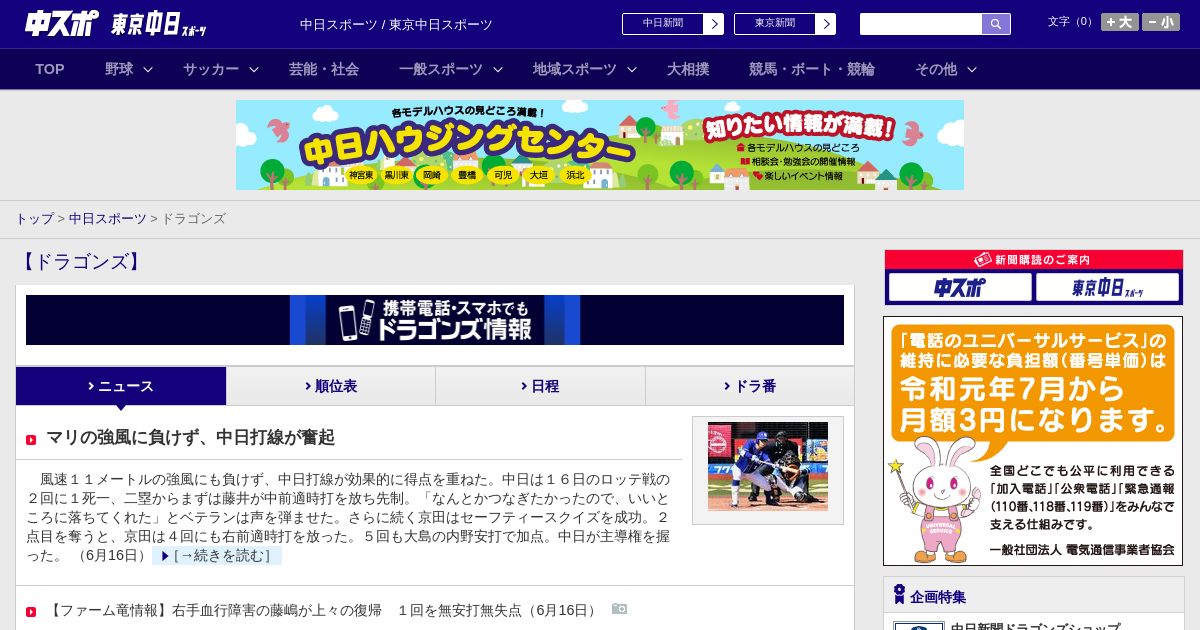Image resolution: width=1200 pixels, height=630 pixels.
Task: Expand the その他 dropdown chevron
Action: [972, 69]
